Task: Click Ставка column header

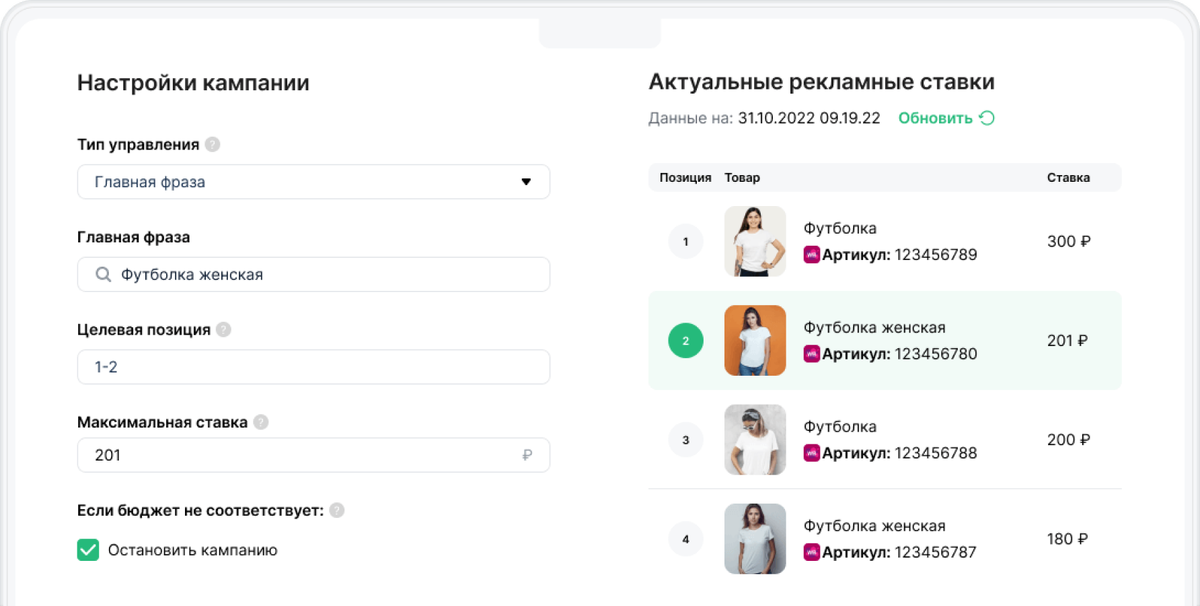Action: [1068, 178]
